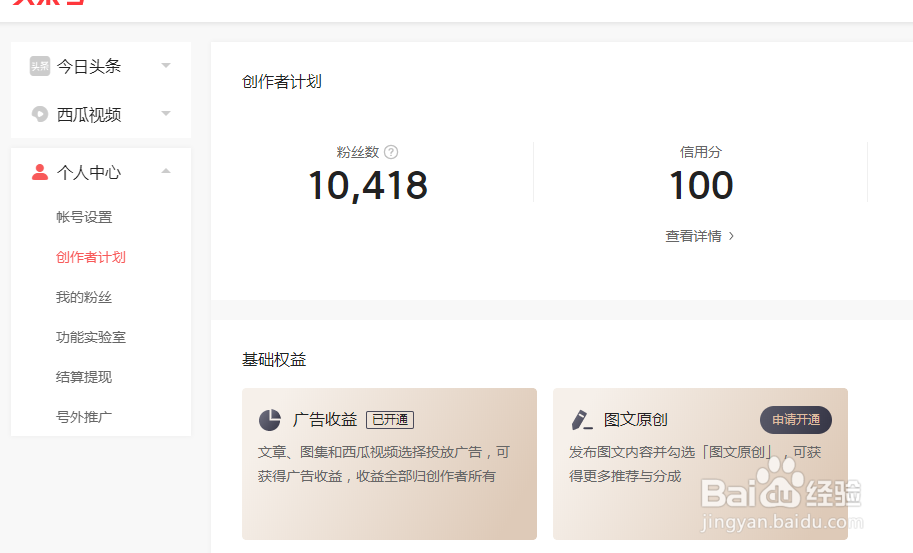
Task: Click the pie chart icon on 广告收益 card
Action: coord(270,420)
